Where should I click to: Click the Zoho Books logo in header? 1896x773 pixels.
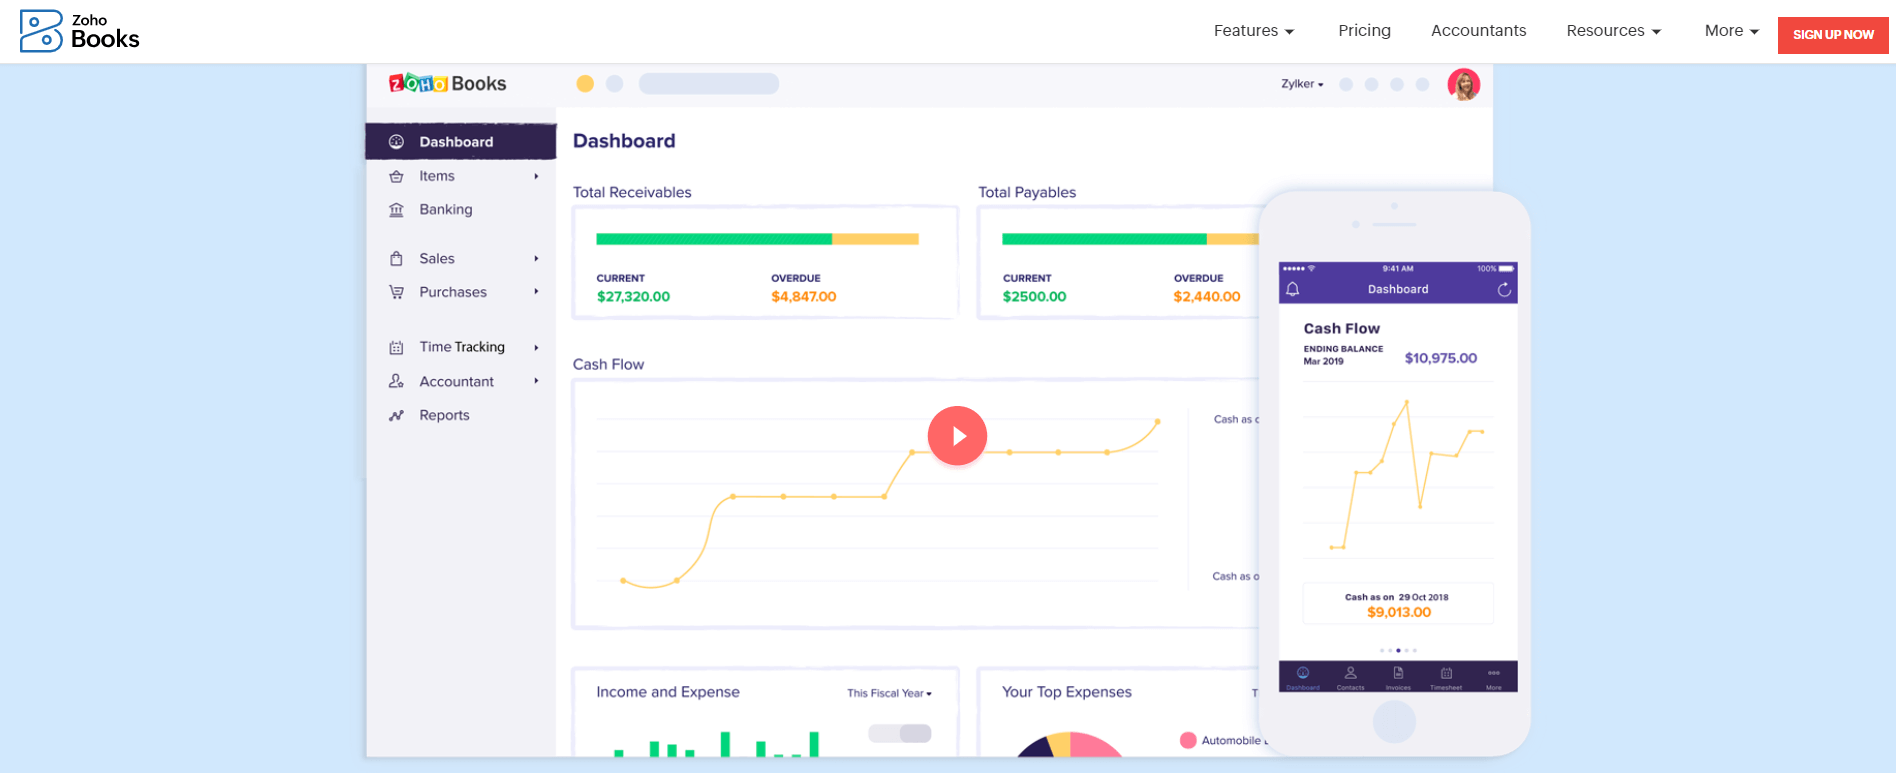click(80, 31)
